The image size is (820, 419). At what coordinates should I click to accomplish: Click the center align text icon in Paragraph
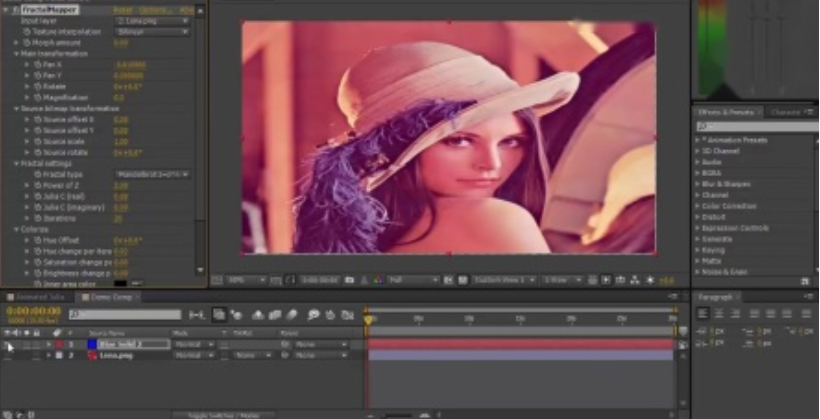click(719, 313)
